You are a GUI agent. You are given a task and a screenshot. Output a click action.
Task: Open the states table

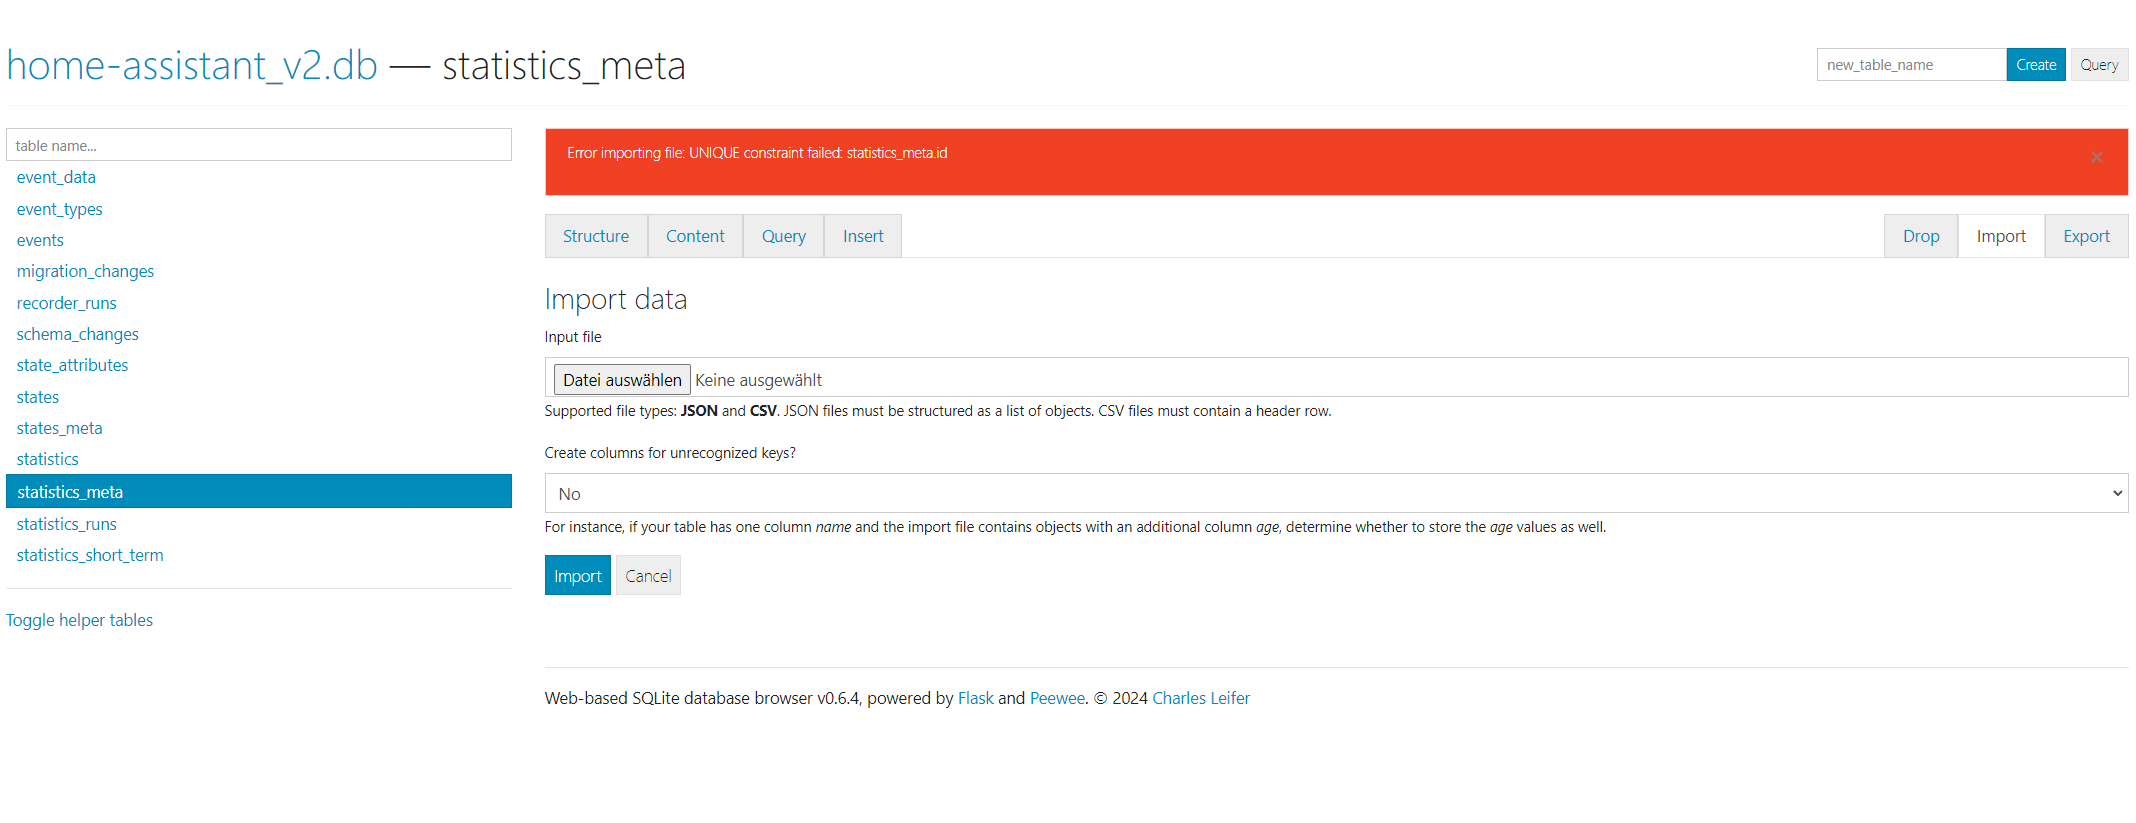pyautogui.click(x=37, y=397)
